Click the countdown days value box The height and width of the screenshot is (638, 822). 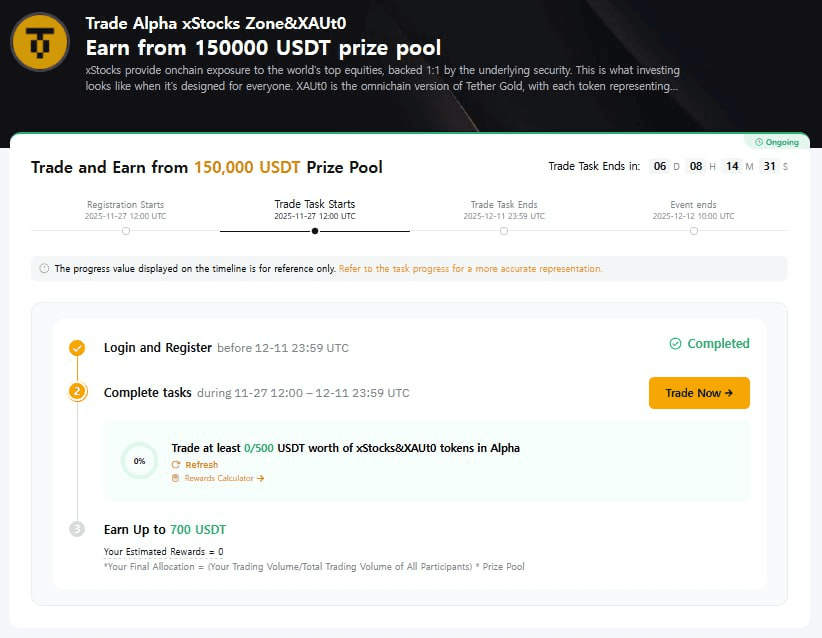[660, 167]
